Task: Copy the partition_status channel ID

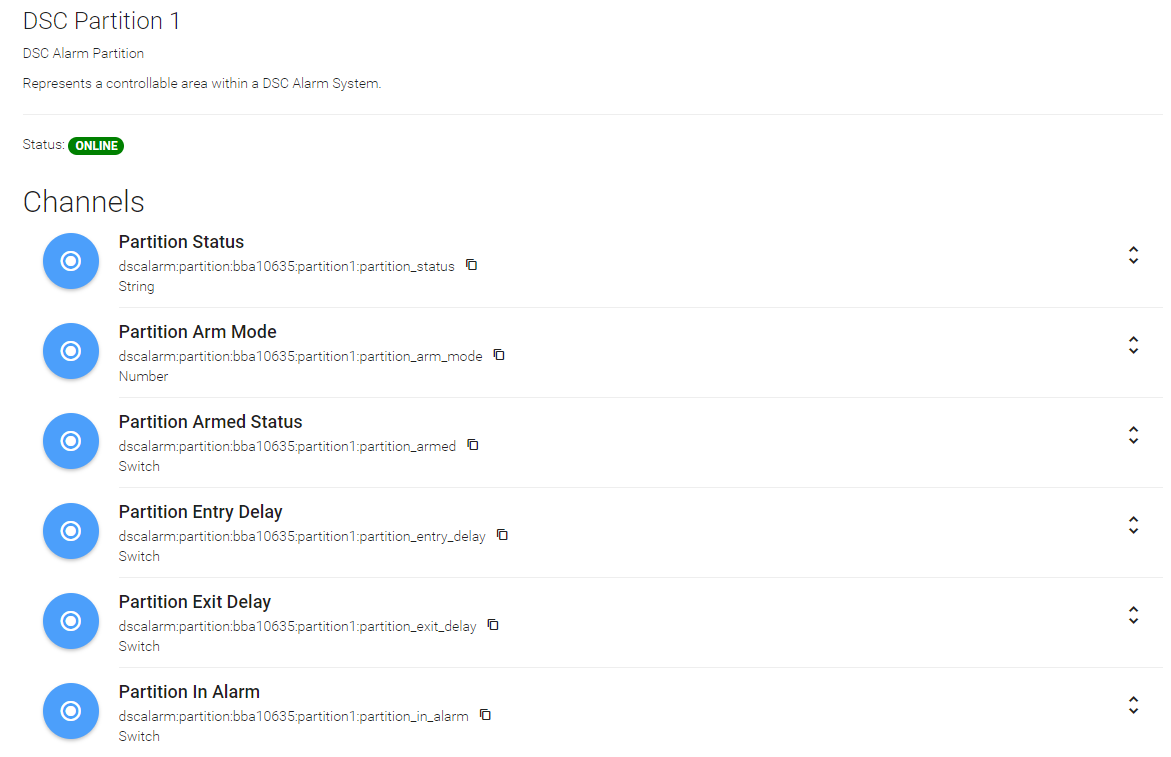Action: pyautogui.click(x=472, y=265)
